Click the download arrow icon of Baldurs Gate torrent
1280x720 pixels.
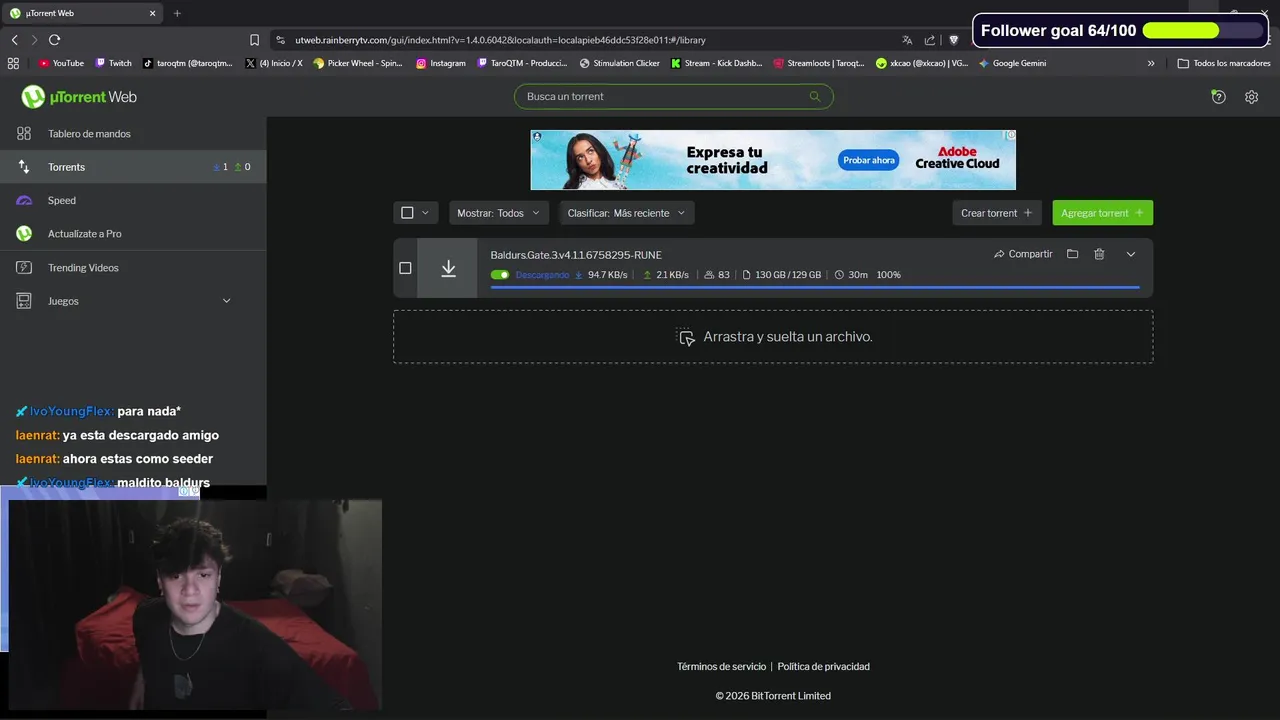pyautogui.click(x=448, y=268)
